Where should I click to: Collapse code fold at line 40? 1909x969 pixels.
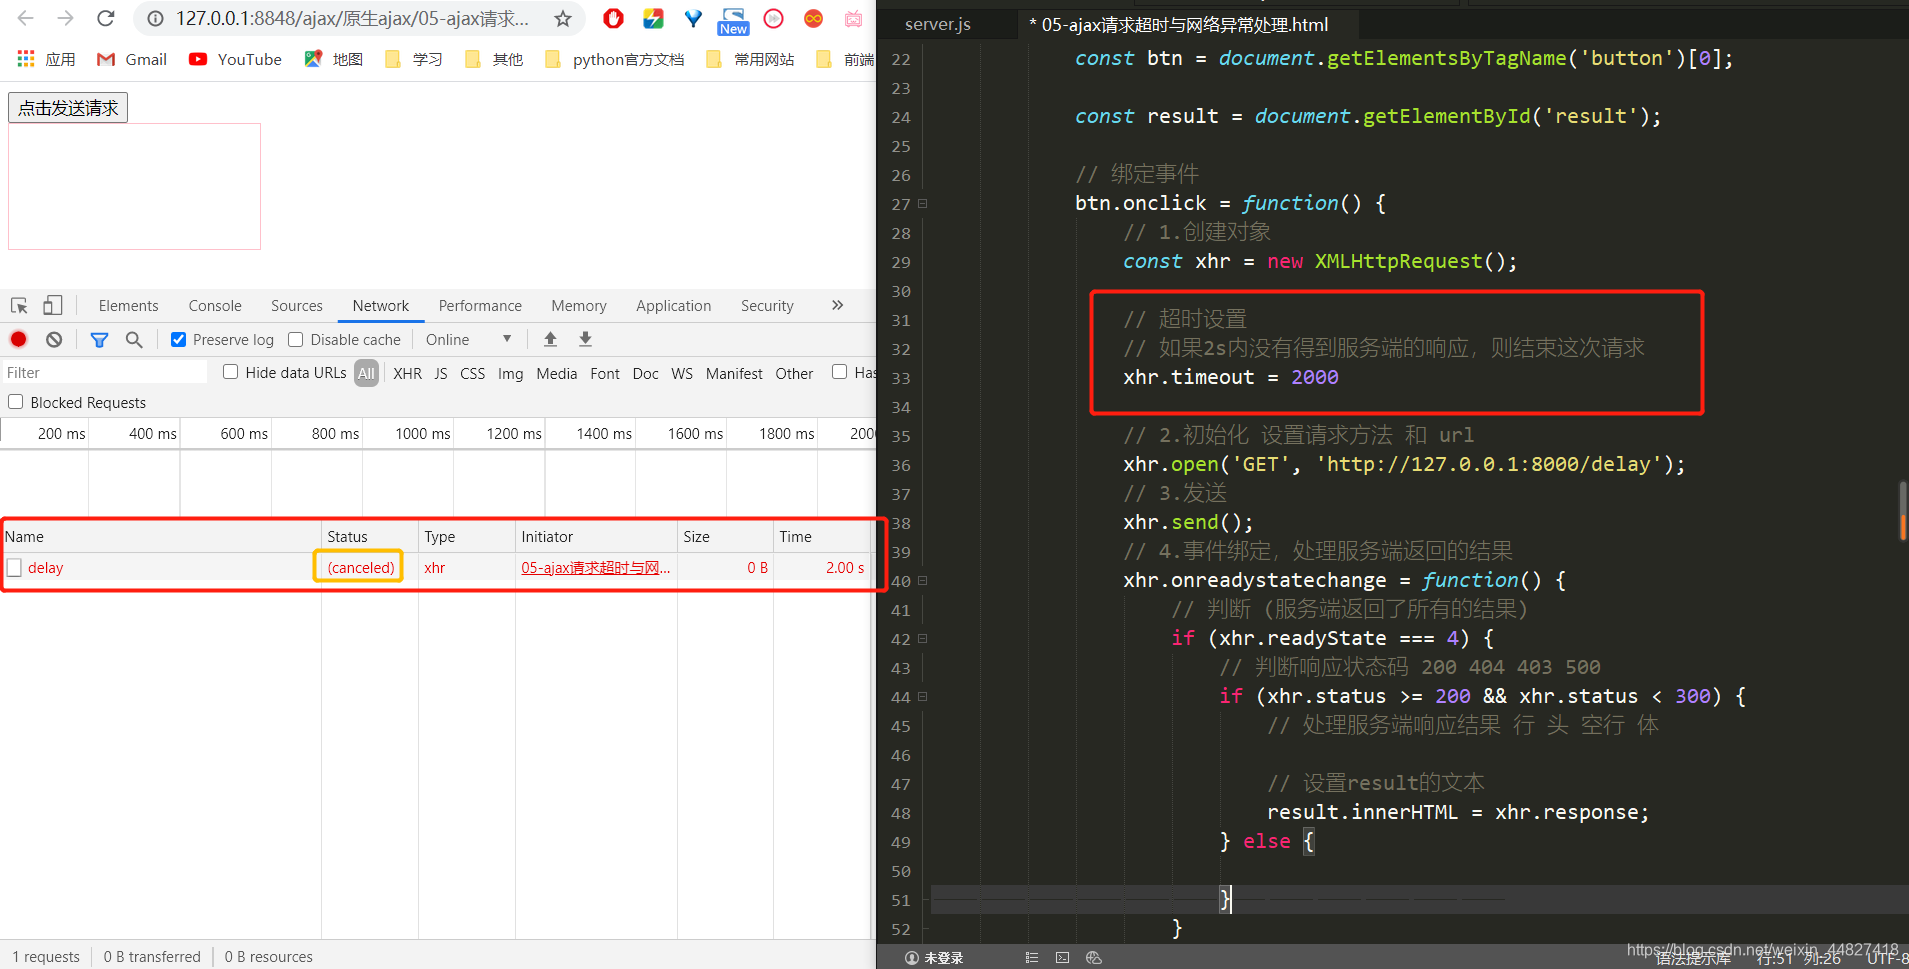923,580
